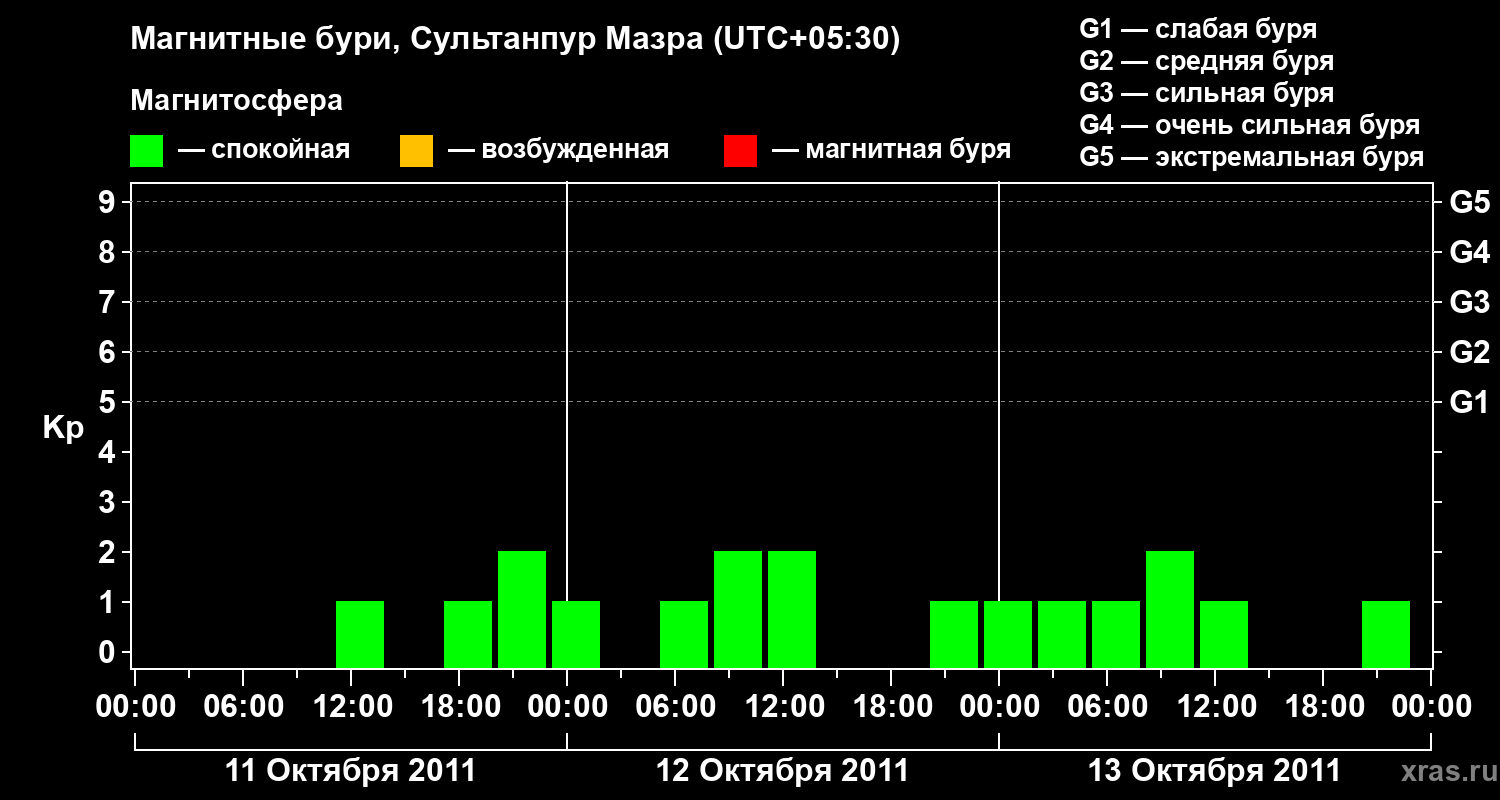Click the 06:00 time label for 11 Октября
This screenshot has width=1500, height=800.
coord(243,706)
